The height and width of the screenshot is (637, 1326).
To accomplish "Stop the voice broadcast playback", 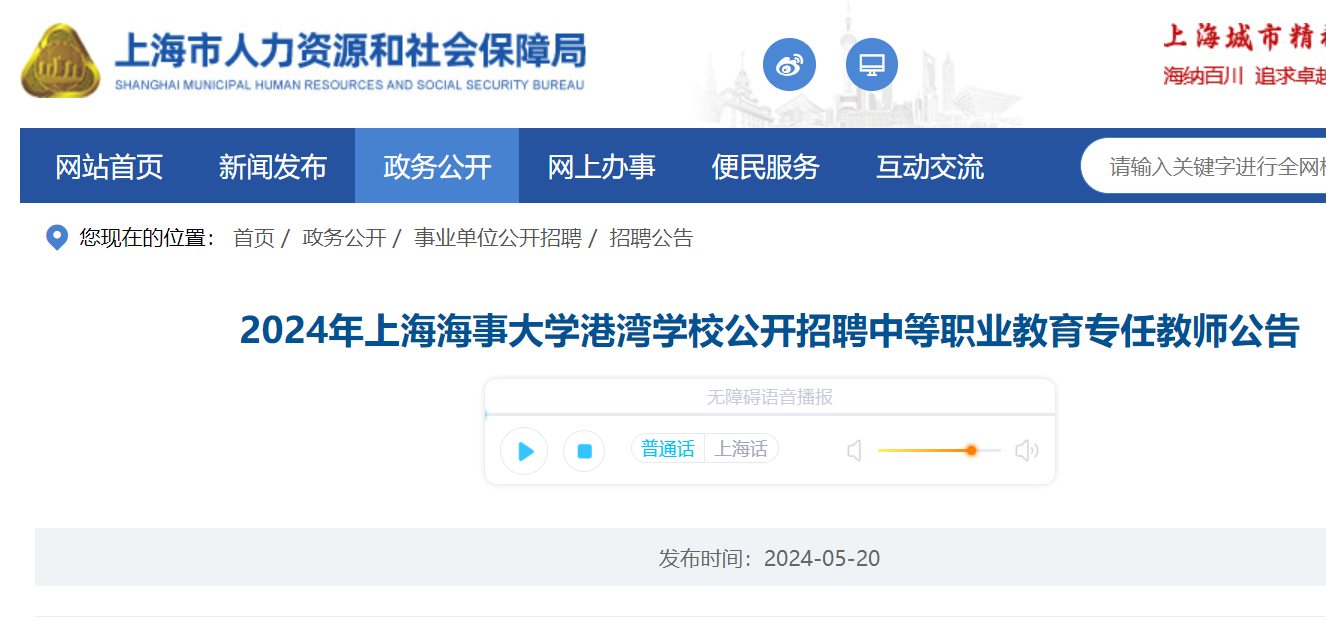I will [584, 451].
